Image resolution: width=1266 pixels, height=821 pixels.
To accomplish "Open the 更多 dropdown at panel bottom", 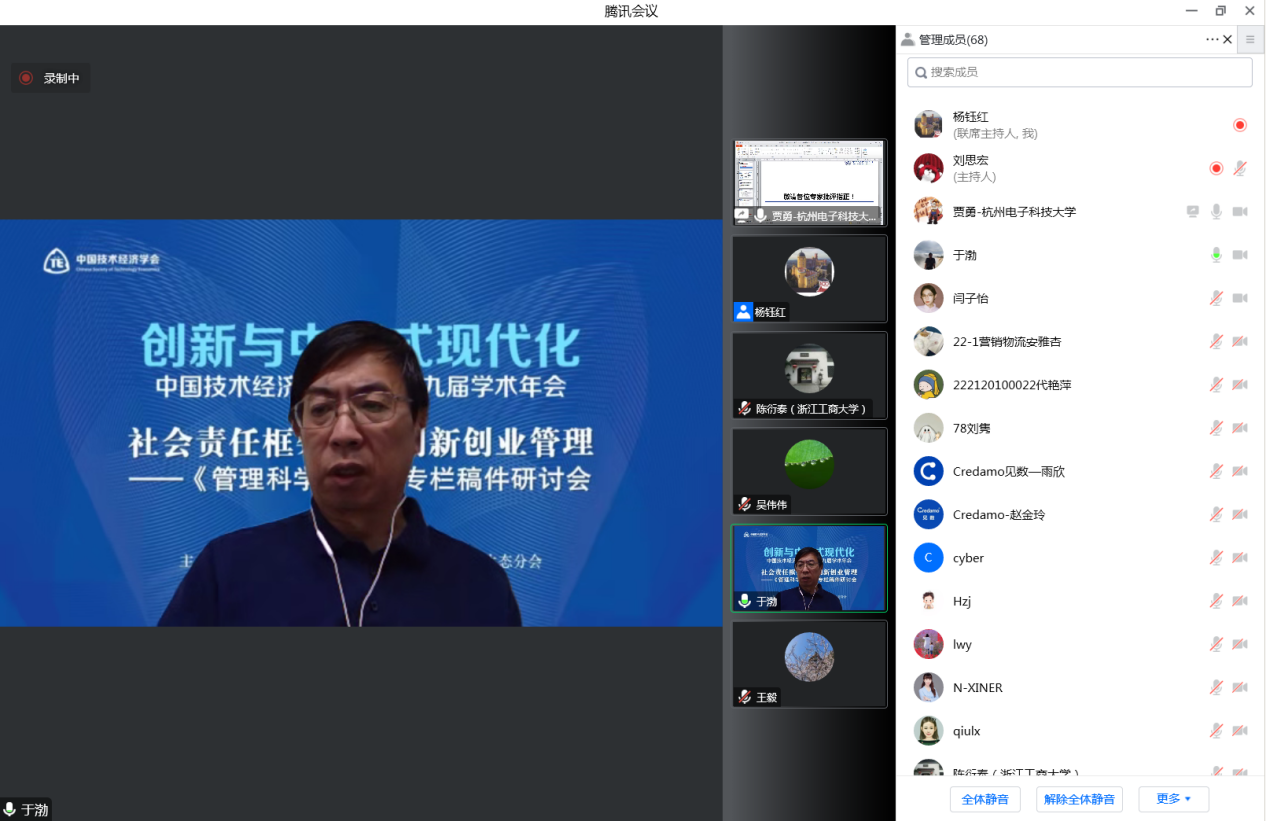I will click(x=1173, y=799).
